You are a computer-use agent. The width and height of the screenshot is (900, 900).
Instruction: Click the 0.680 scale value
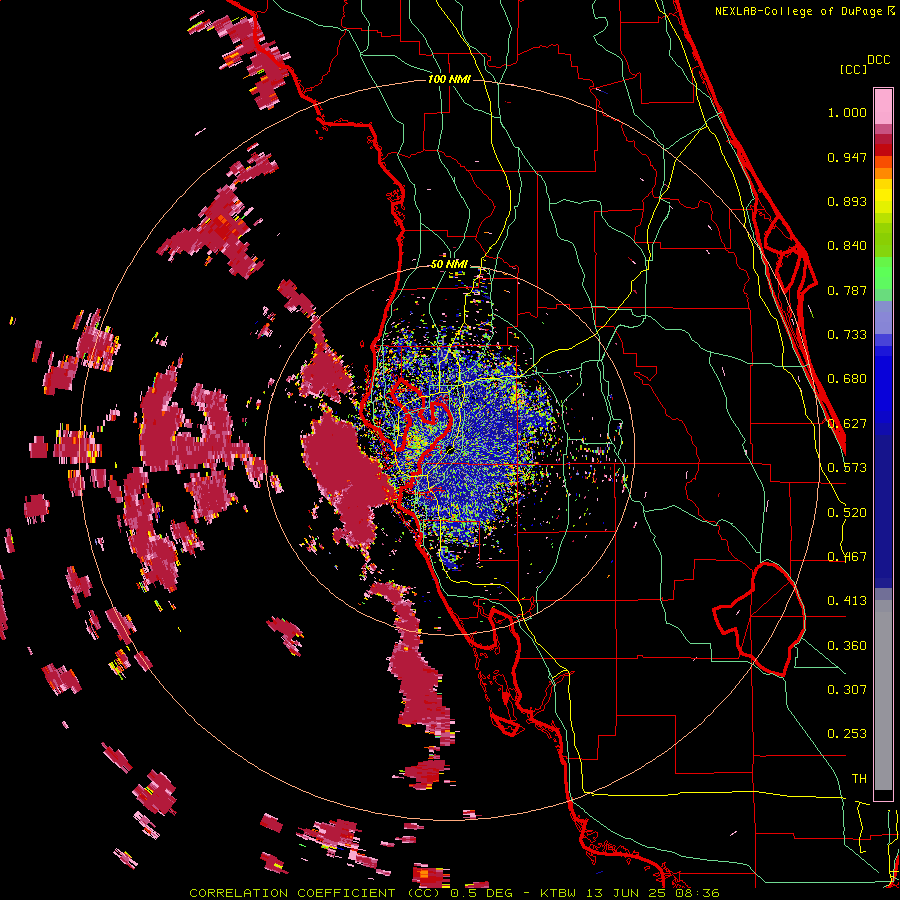(847, 379)
